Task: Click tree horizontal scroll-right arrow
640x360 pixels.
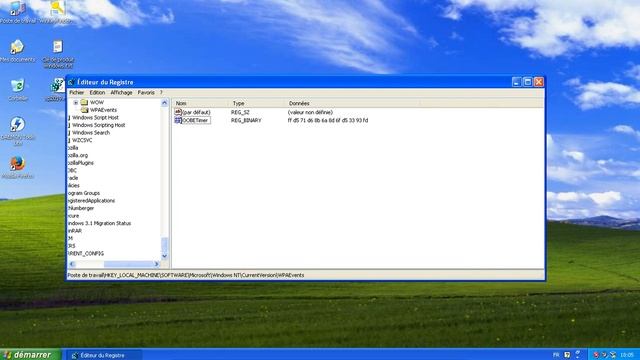Action: pyautogui.click(x=157, y=264)
